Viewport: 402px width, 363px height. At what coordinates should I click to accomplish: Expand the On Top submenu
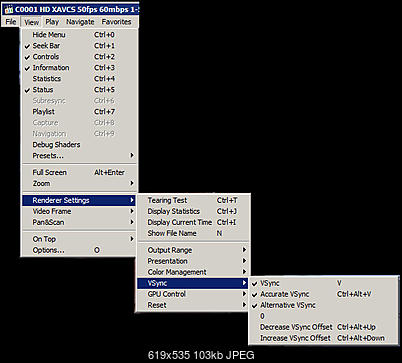point(79,239)
